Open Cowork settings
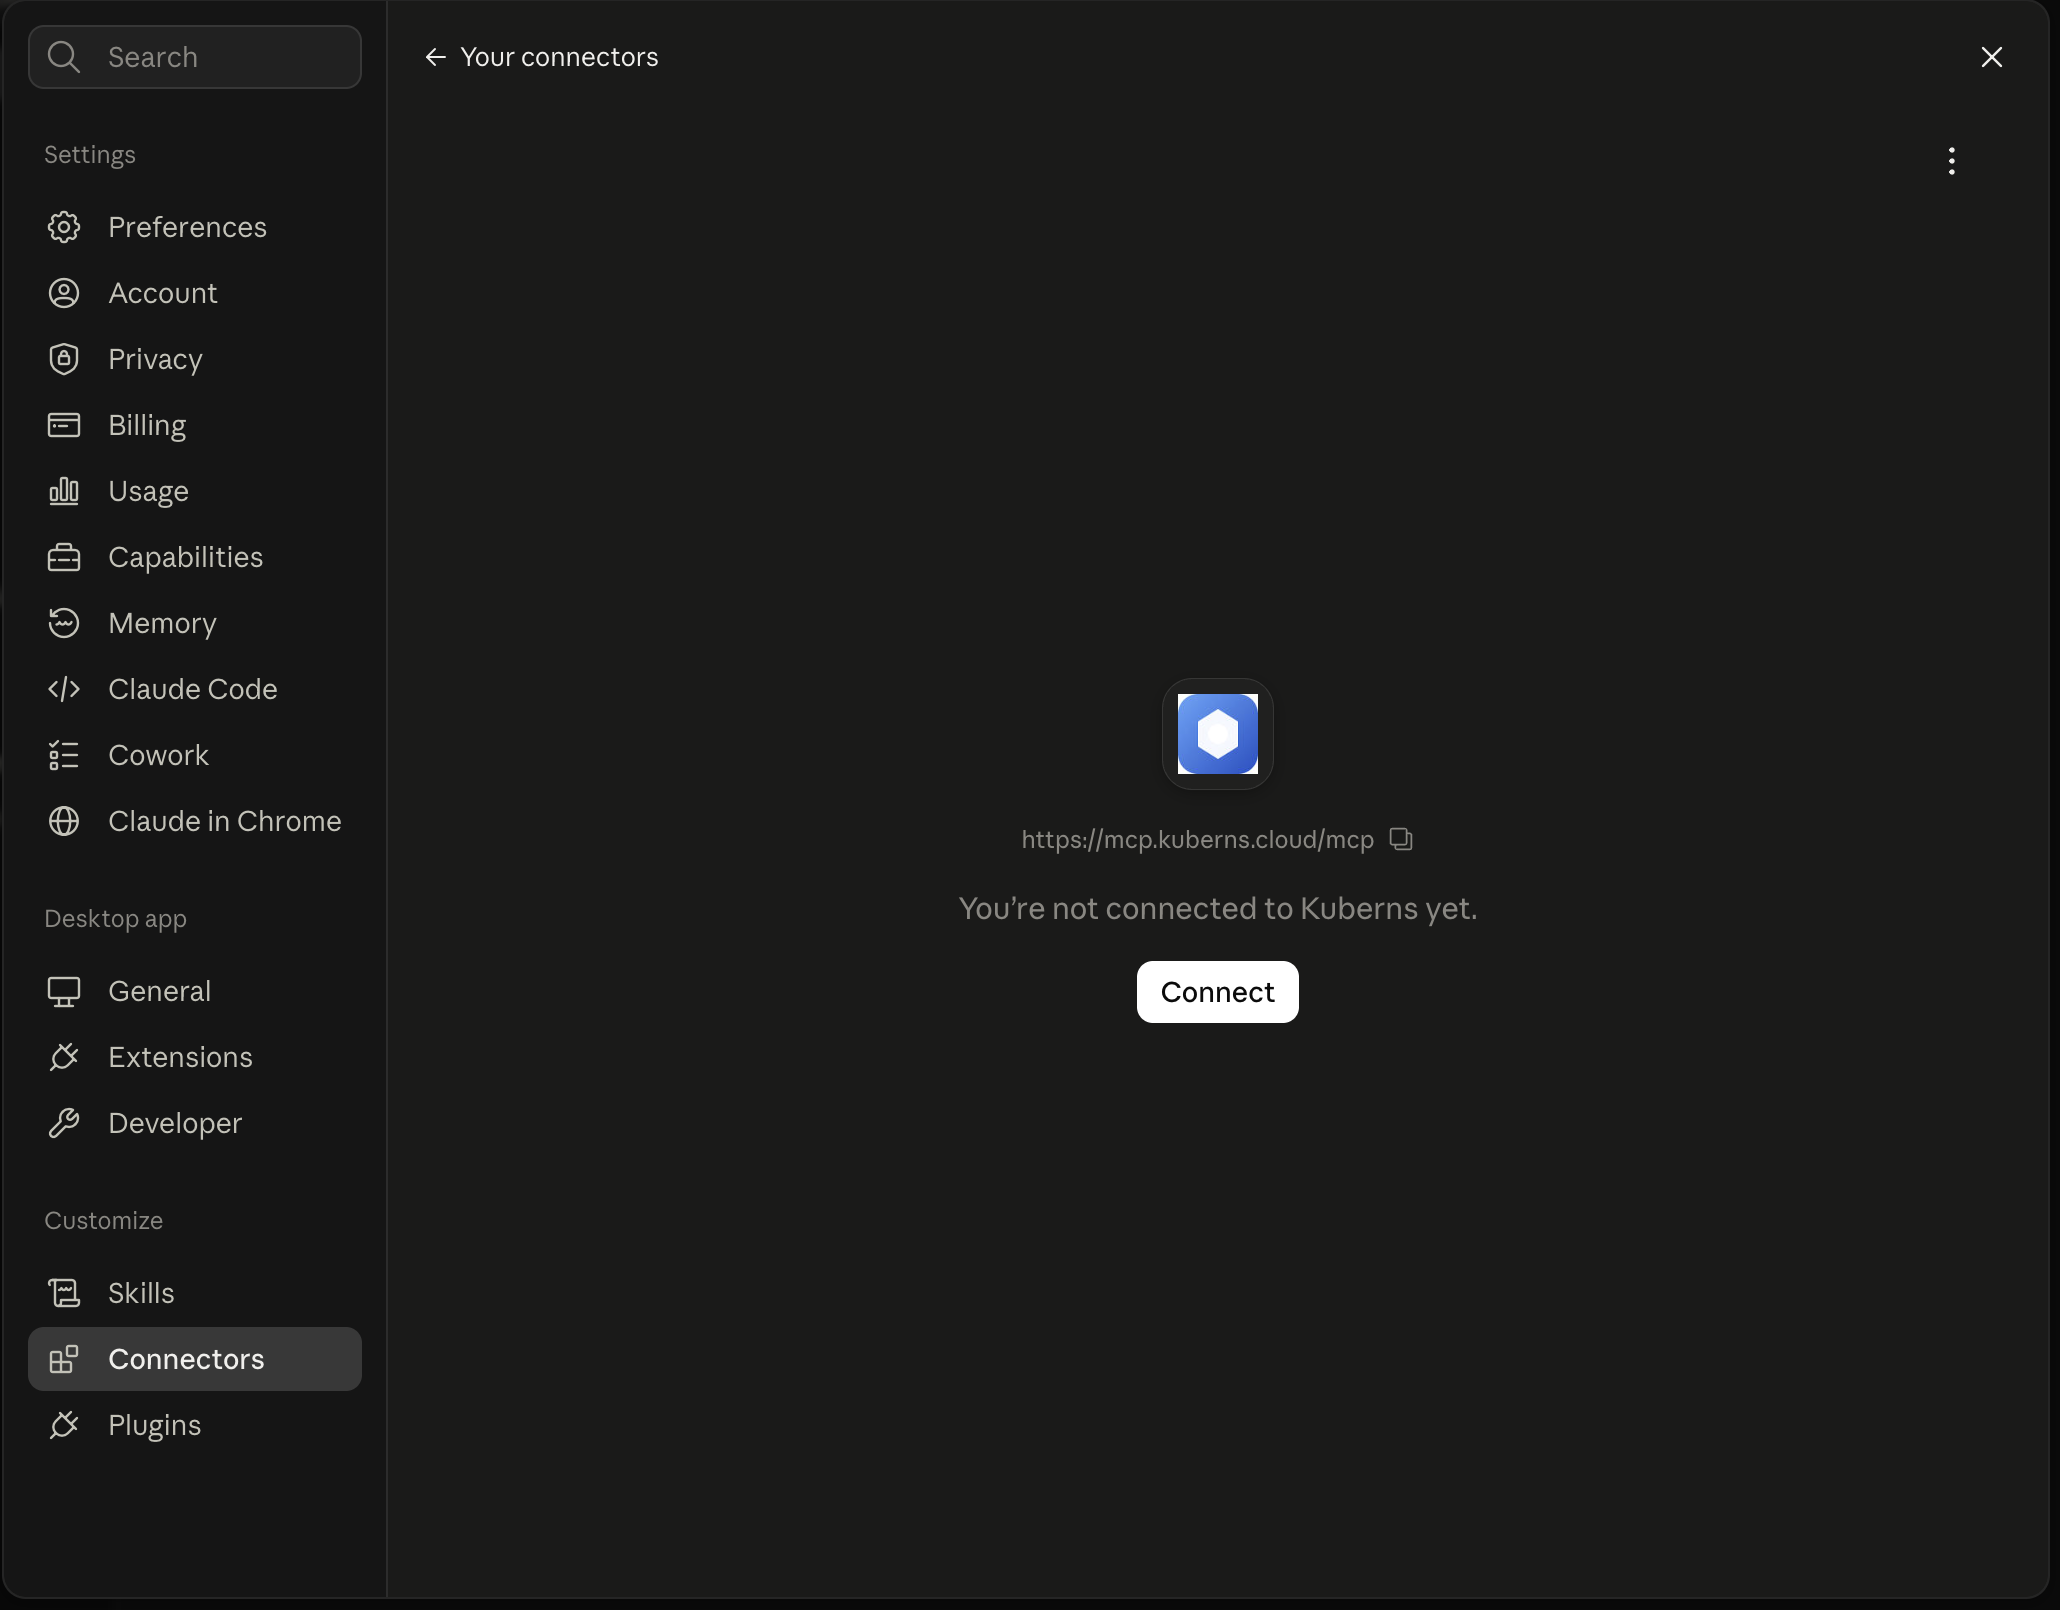This screenshot has width=2060, height=1610. click(195, 755)
